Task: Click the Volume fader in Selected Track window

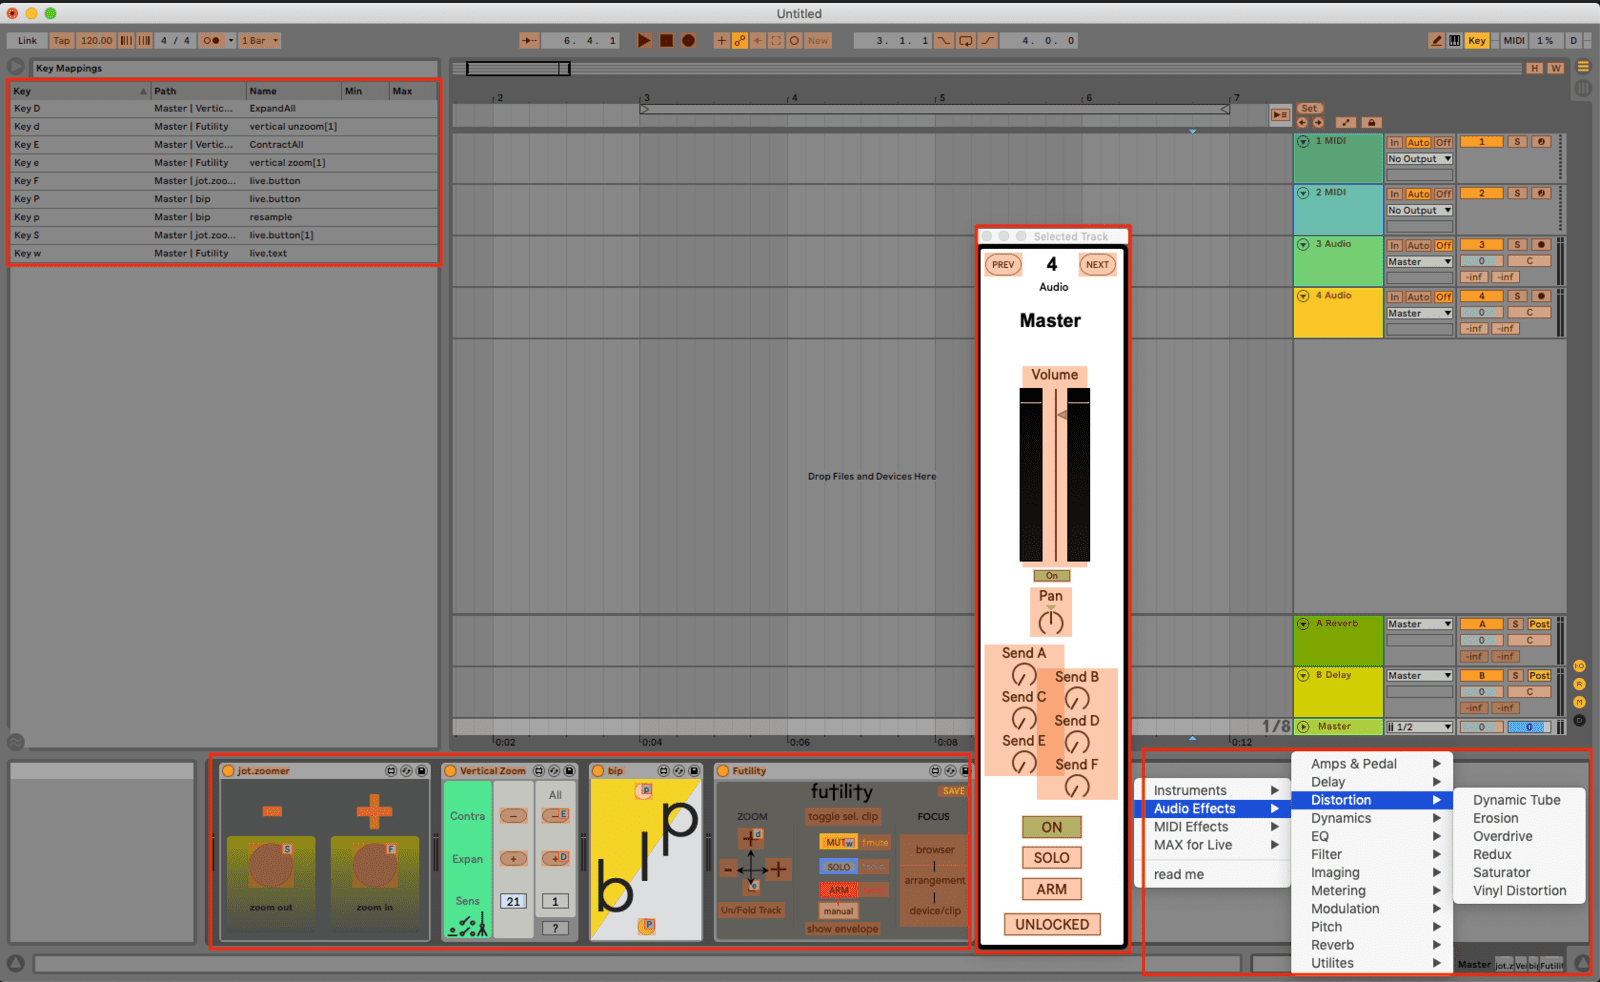Action: point(1055,475)
